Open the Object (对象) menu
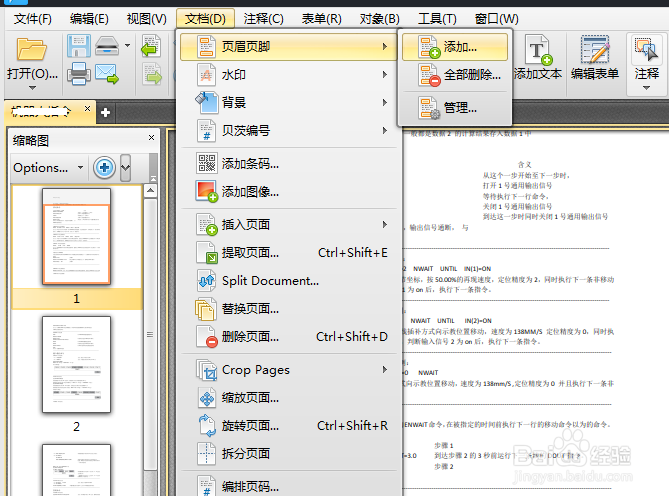Image resolution: width=669 pixels, height=500 pixels. coord(379,19)
